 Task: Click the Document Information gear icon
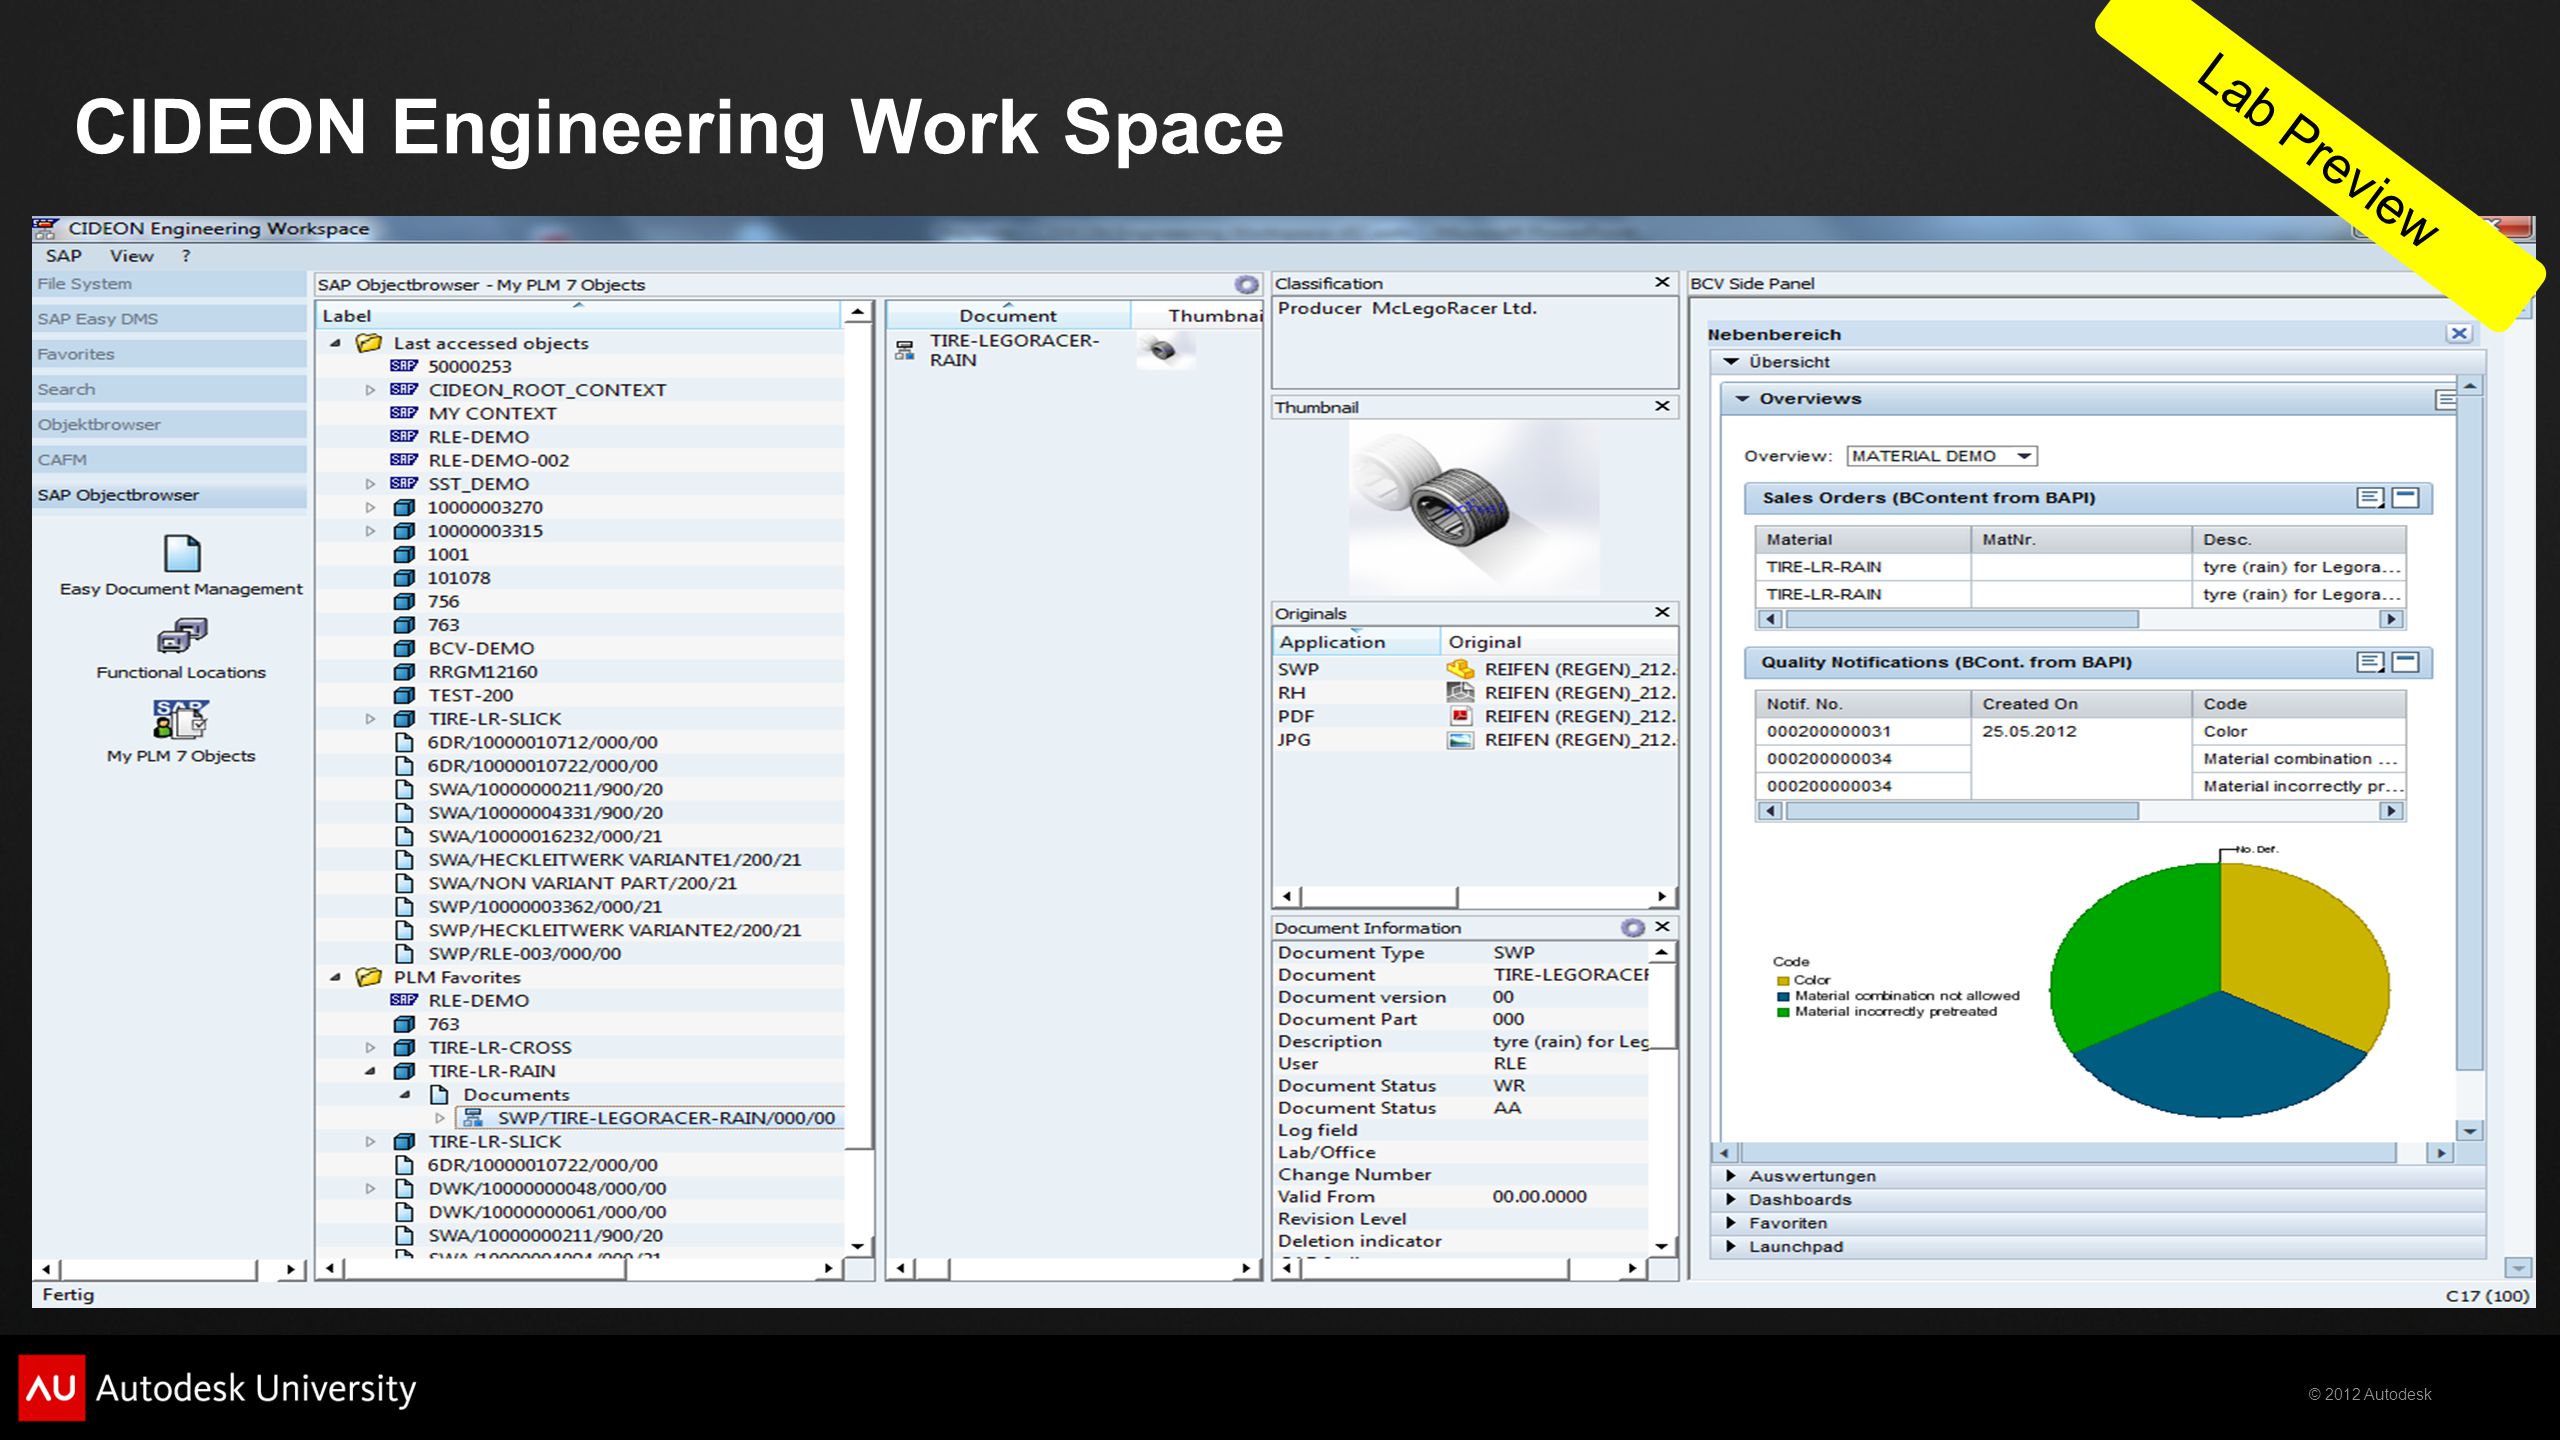point(1632,928)
